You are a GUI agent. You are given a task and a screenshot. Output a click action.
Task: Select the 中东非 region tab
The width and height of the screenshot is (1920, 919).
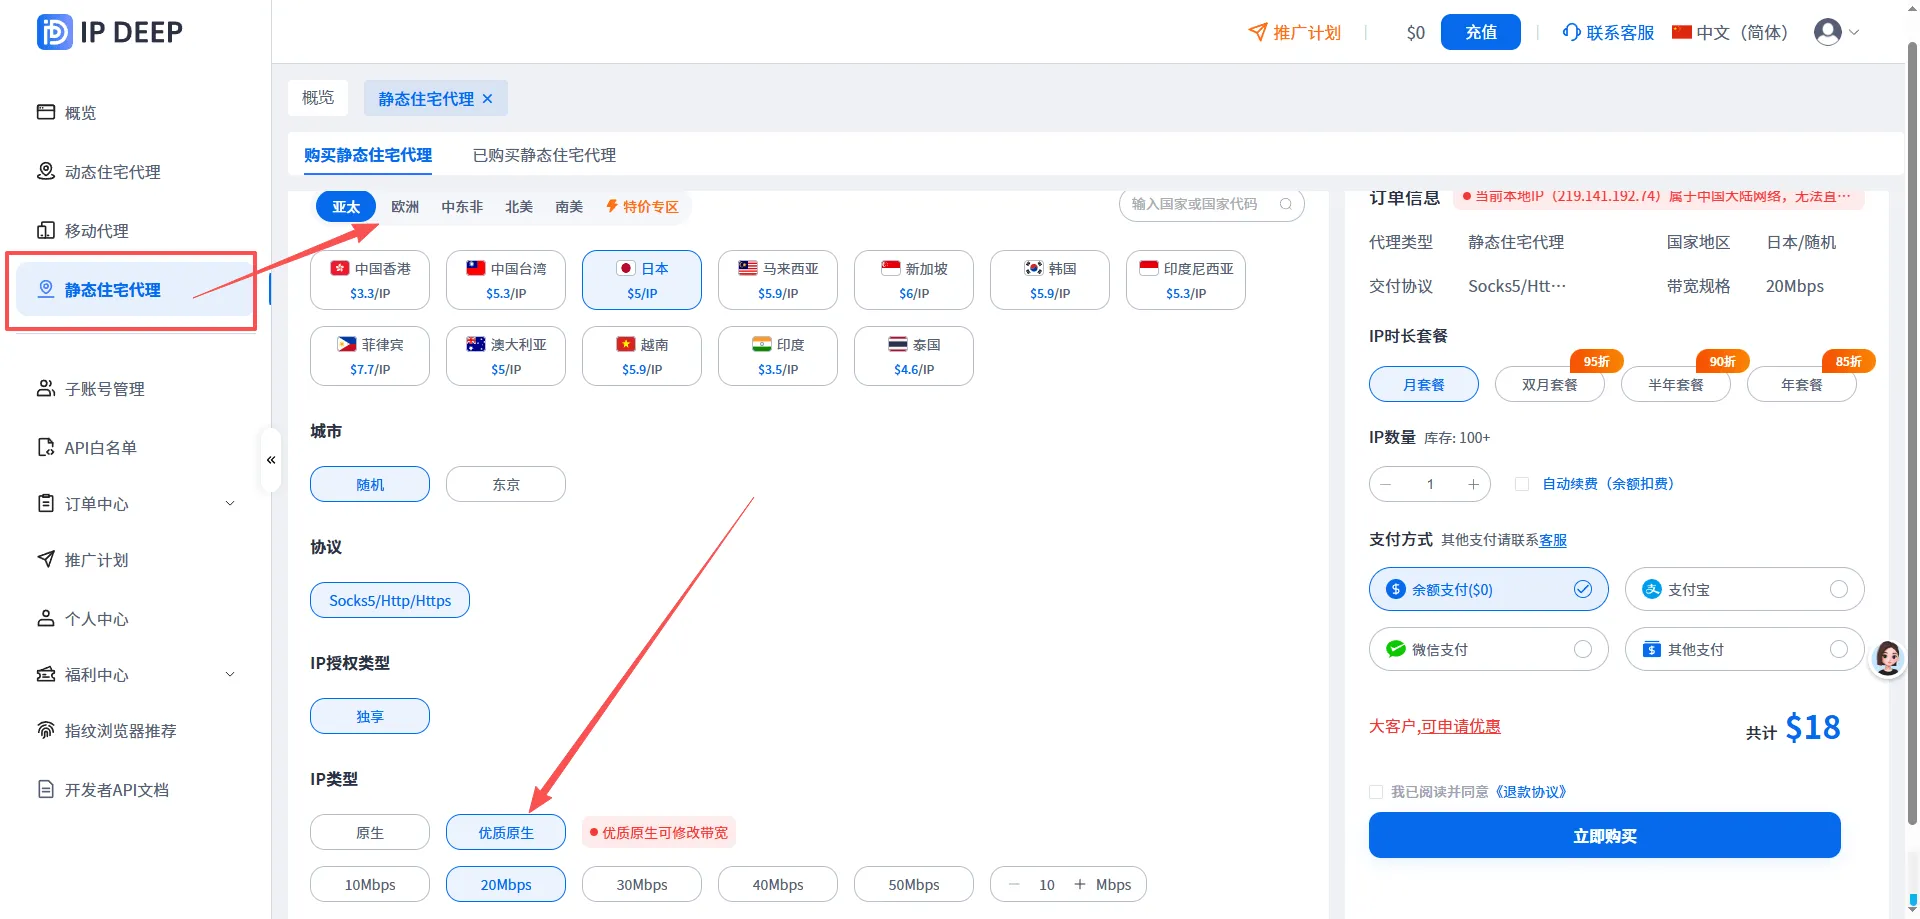(x=462, y=207)
